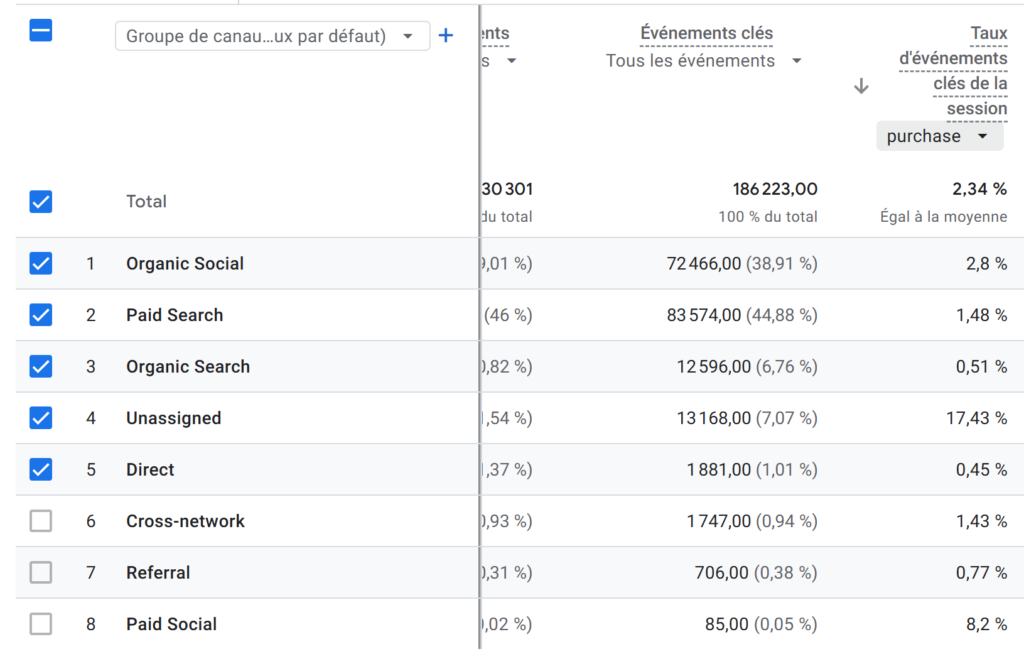Deselect the Unassigned row checkbox

click(40, 418)
